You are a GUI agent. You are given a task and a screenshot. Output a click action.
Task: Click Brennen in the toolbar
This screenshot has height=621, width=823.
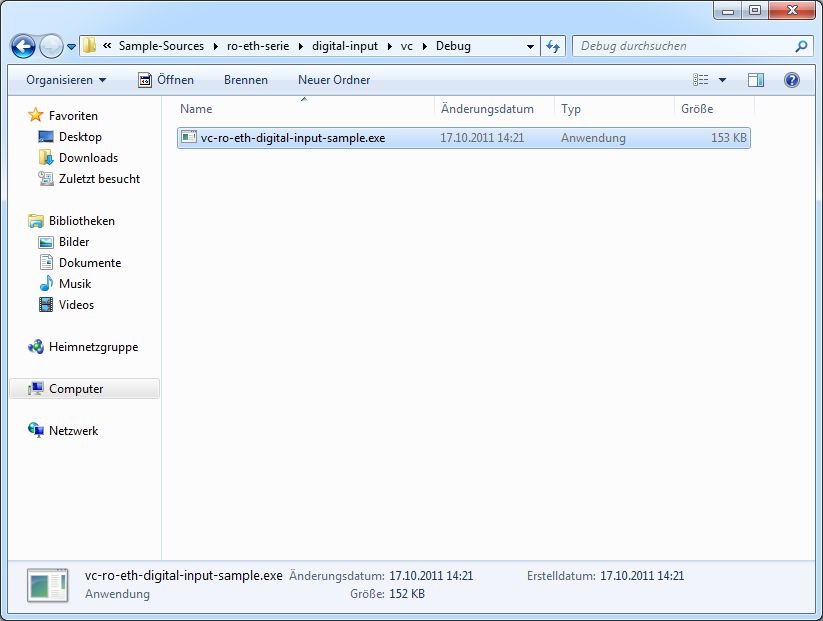pyautogui.click(x=245, y=80)
